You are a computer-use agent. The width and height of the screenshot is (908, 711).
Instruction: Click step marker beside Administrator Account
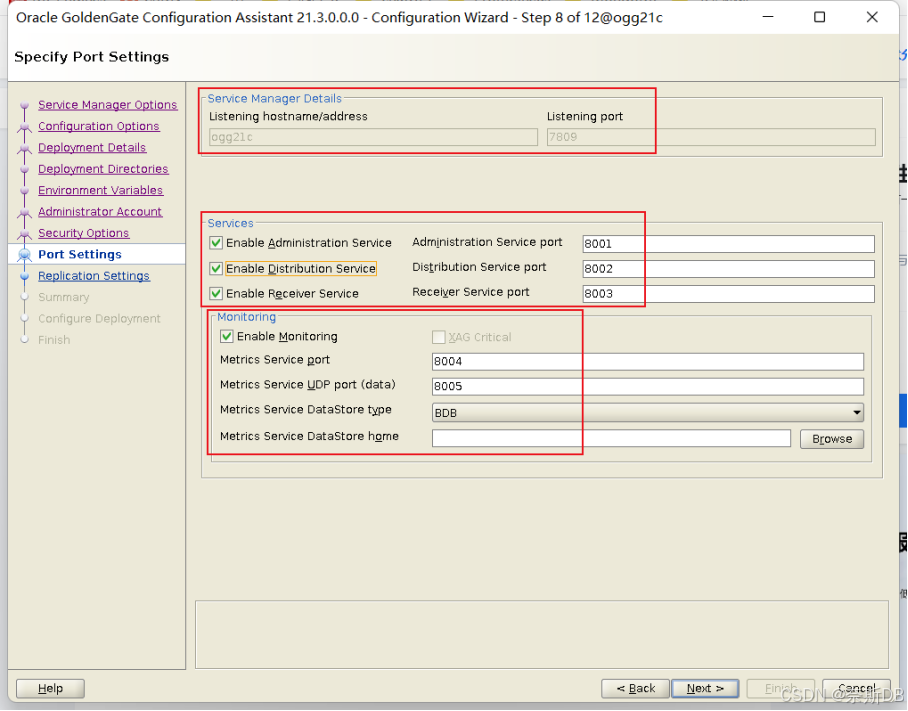click(24, 212)
